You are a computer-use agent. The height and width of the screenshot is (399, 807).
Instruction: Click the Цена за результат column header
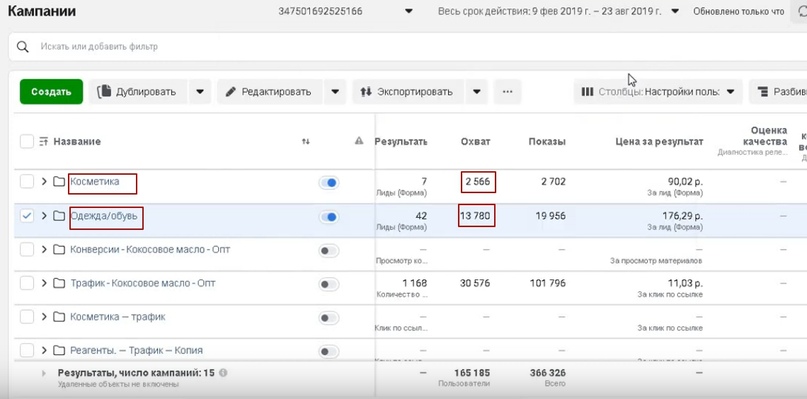pyautogui.click(x=659, y=142)
